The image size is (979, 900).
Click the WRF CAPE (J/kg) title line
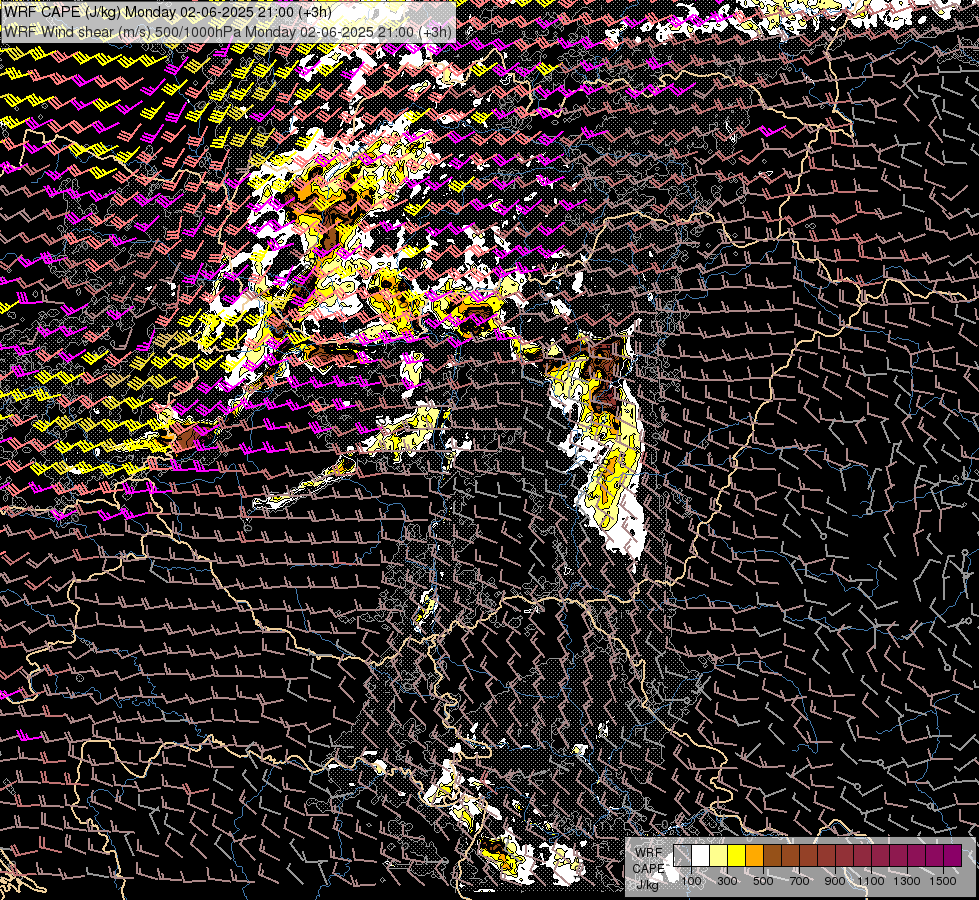click(x=167, y=12)
